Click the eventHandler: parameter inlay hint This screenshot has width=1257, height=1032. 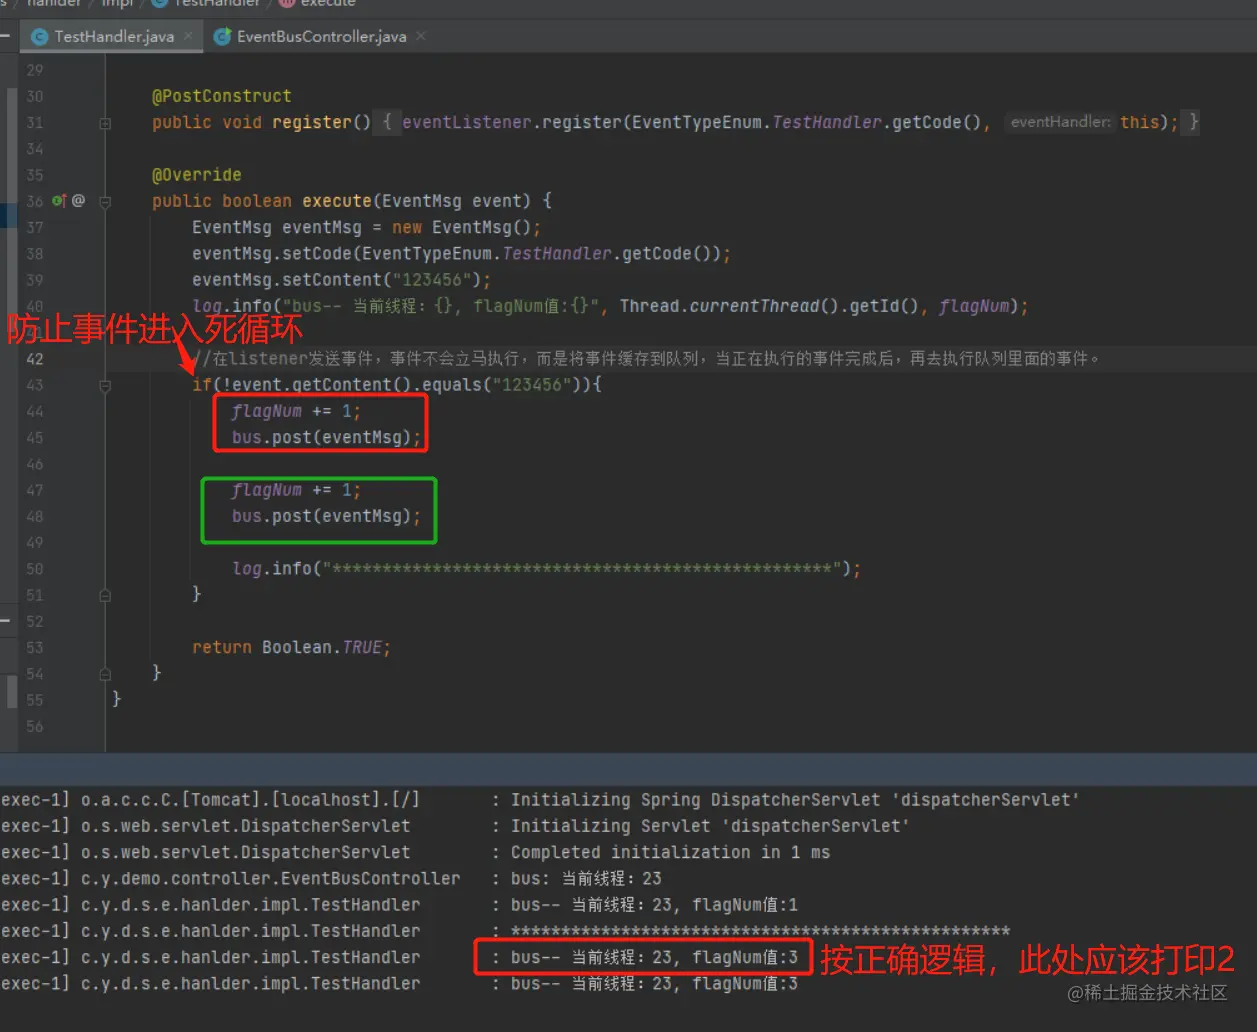click(x=1060, y=122)
